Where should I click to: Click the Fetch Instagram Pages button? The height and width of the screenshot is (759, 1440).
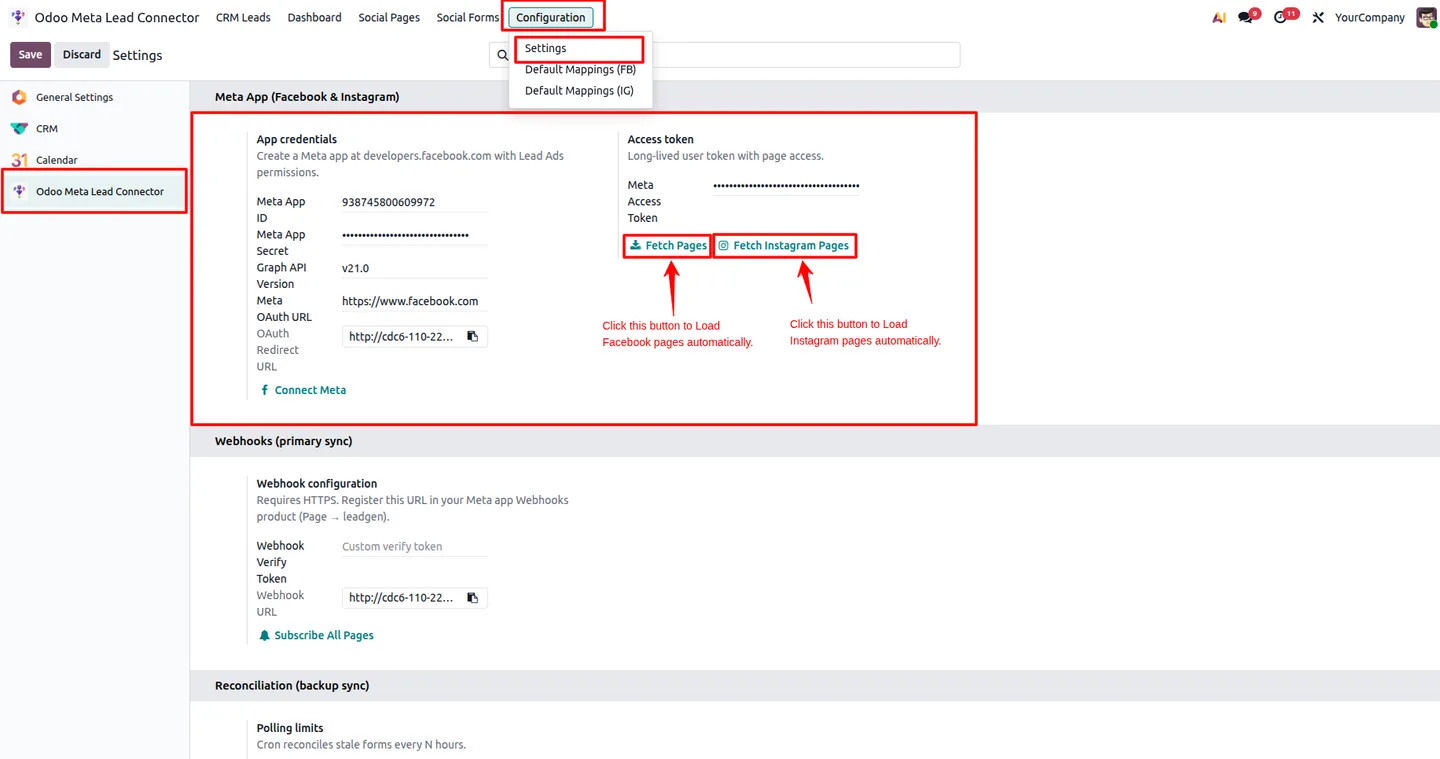click(x=784, y=245)
